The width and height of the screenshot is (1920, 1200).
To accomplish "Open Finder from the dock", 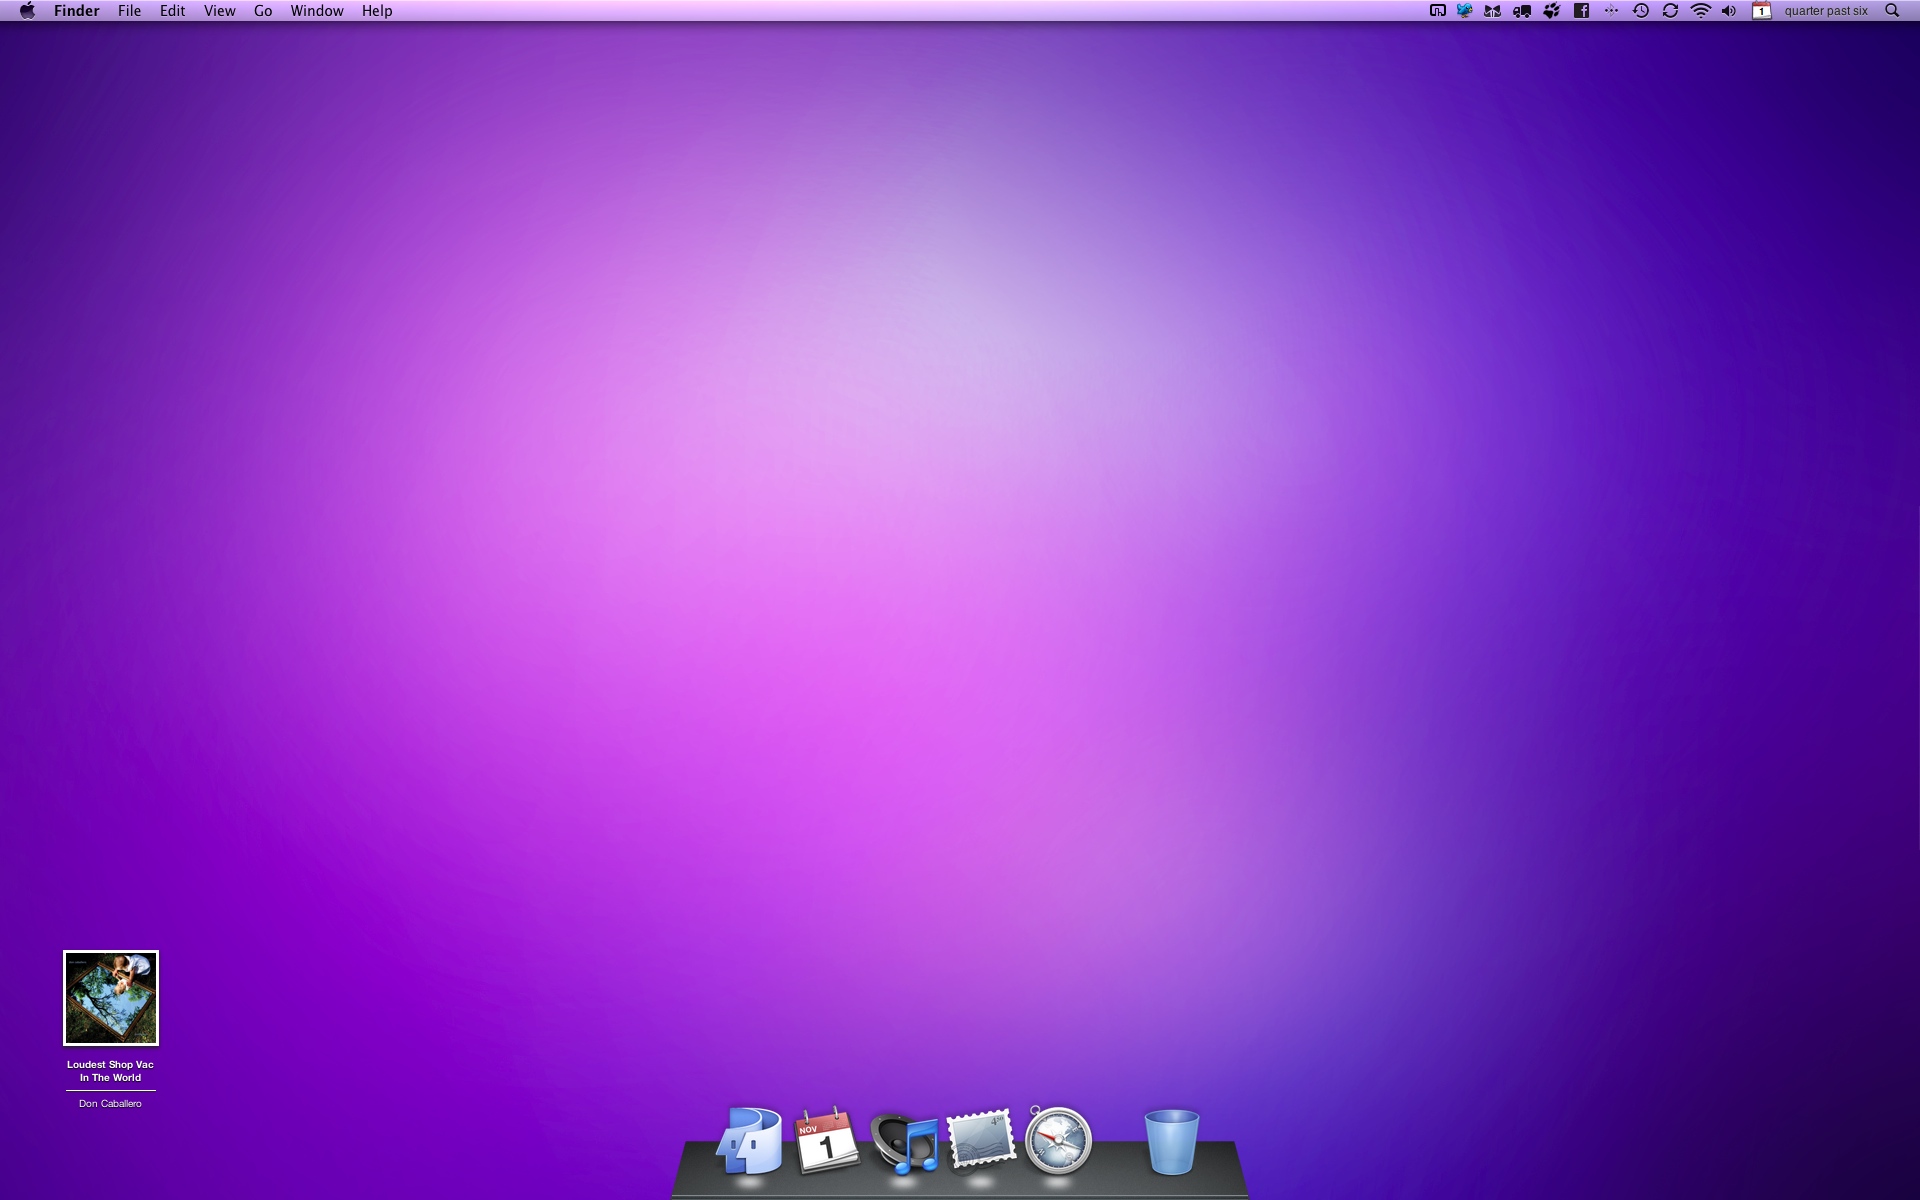I will click(x=750, y=1140).
